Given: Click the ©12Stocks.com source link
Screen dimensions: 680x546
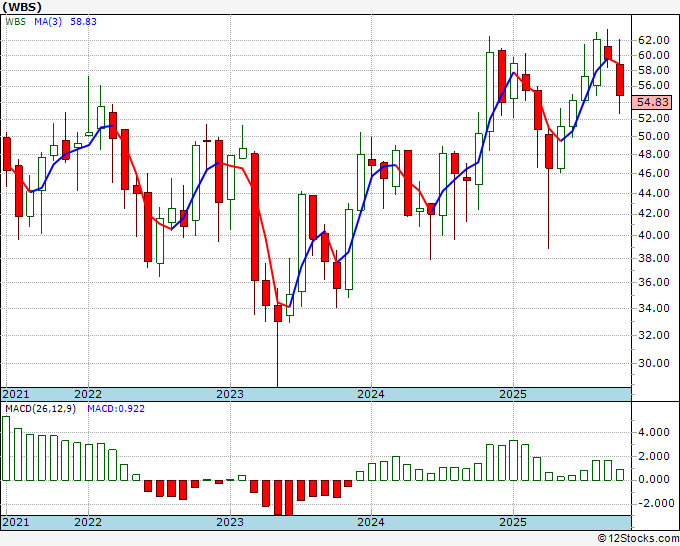Looking at the screenshot, I should coord(638,539).
